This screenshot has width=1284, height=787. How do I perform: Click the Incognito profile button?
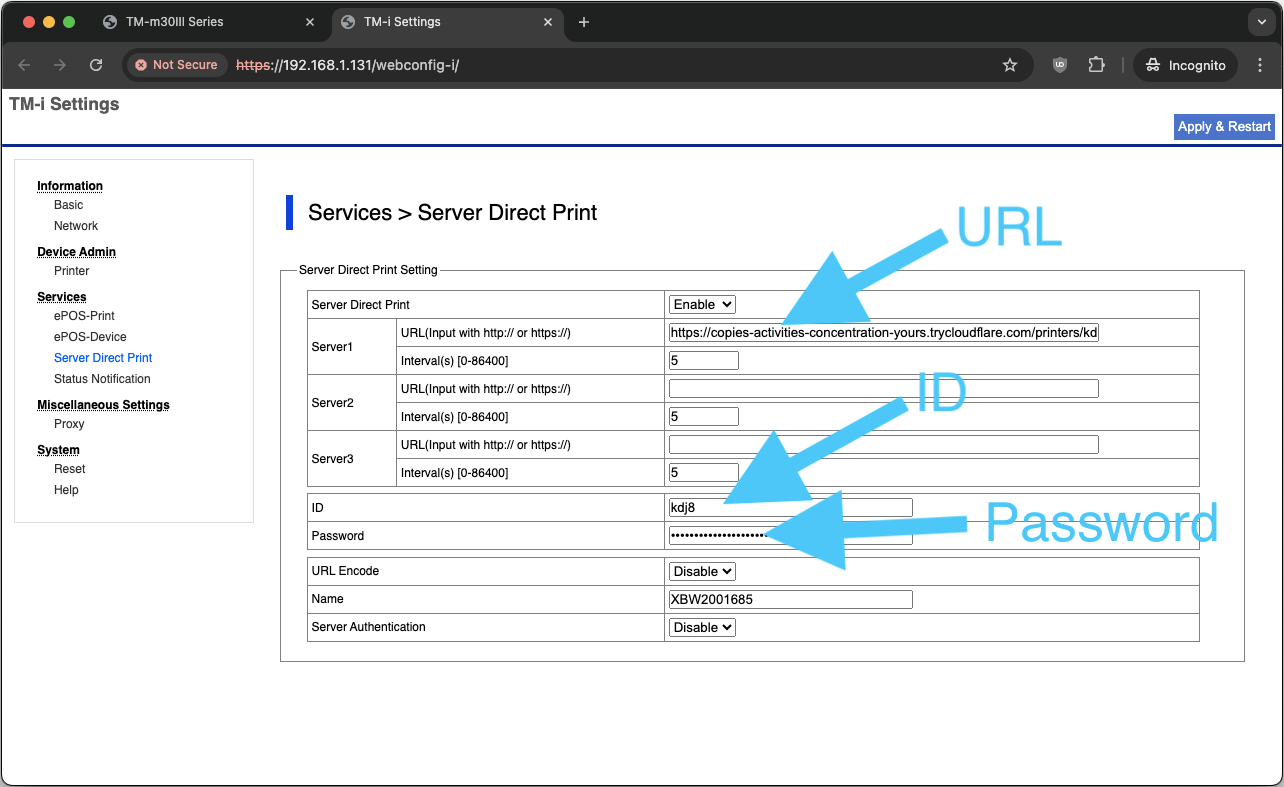[1186, 65]
